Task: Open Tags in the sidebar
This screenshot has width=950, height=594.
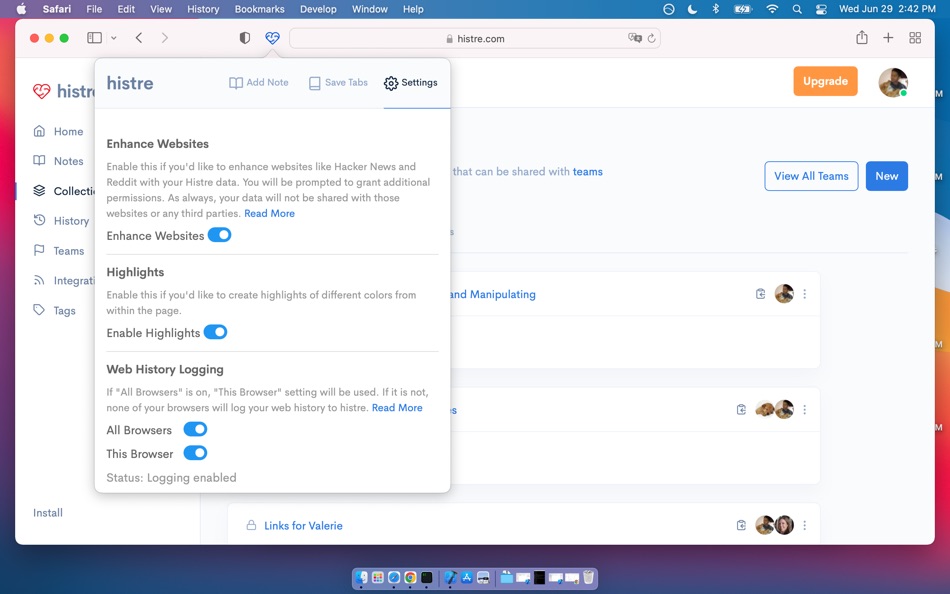Action: click(55, 310)
